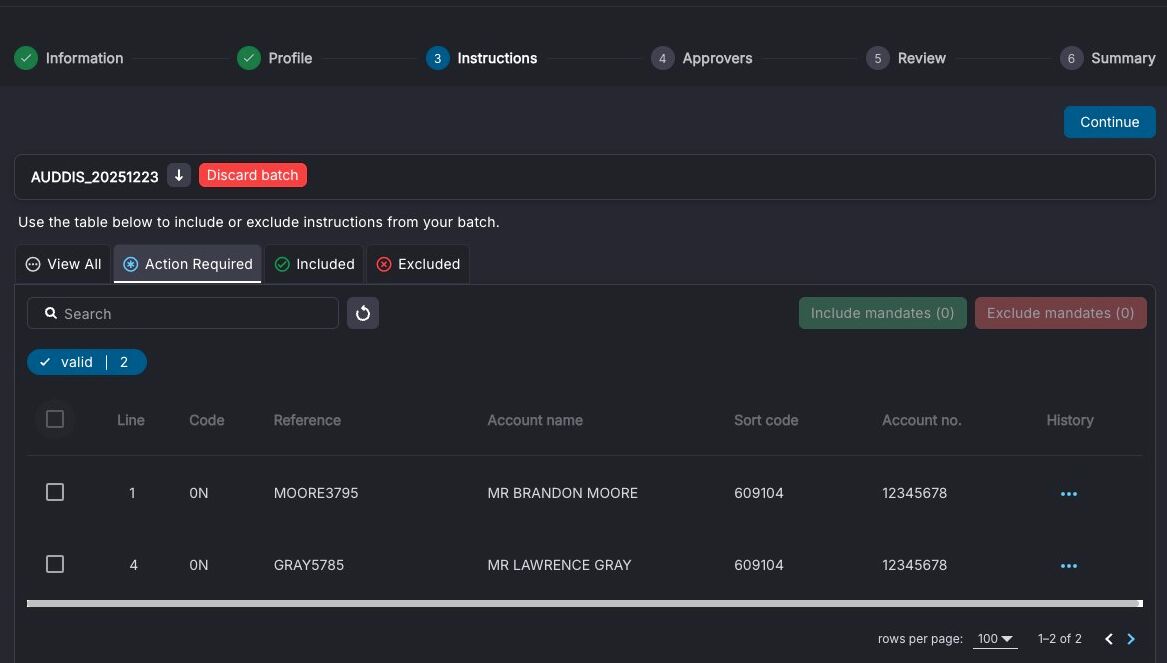The height and width of the screenshot is (663, 1167).
Task: Open the Included tab
Action: (314, 264)
